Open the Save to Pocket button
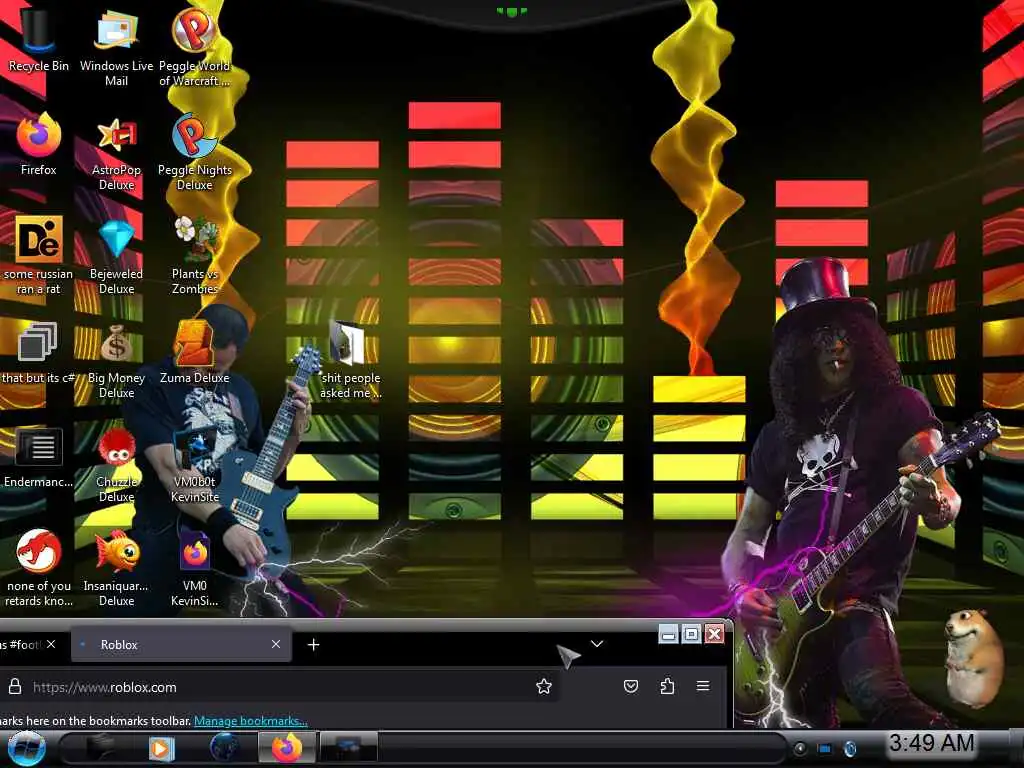Screen dimensions: 1024x768 click(x=631, y=686)
